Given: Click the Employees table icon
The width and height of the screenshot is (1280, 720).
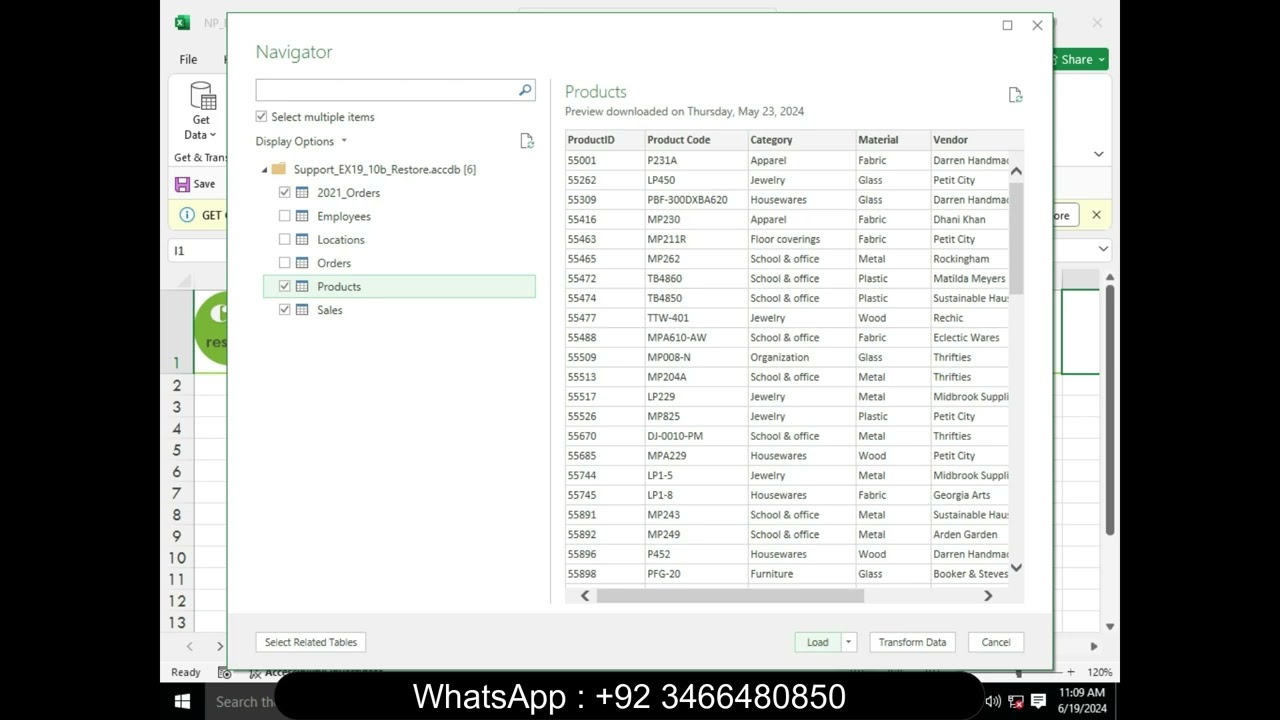Looking at the screenshot, I should click(x=302, y=216).
